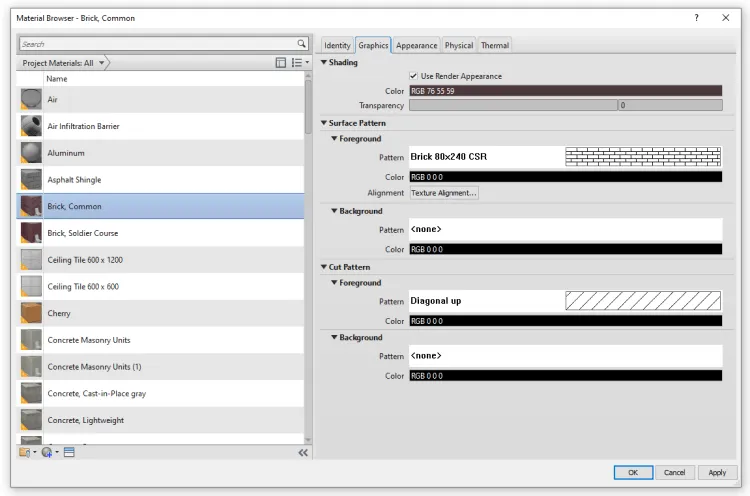
Task: Select the Asphalt Shingle thumbnail
Action: (31, 180)
